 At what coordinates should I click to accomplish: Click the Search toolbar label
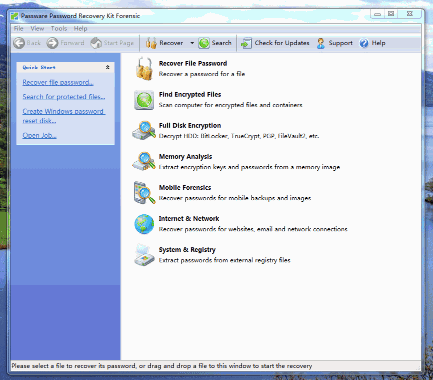coord(221,43)
